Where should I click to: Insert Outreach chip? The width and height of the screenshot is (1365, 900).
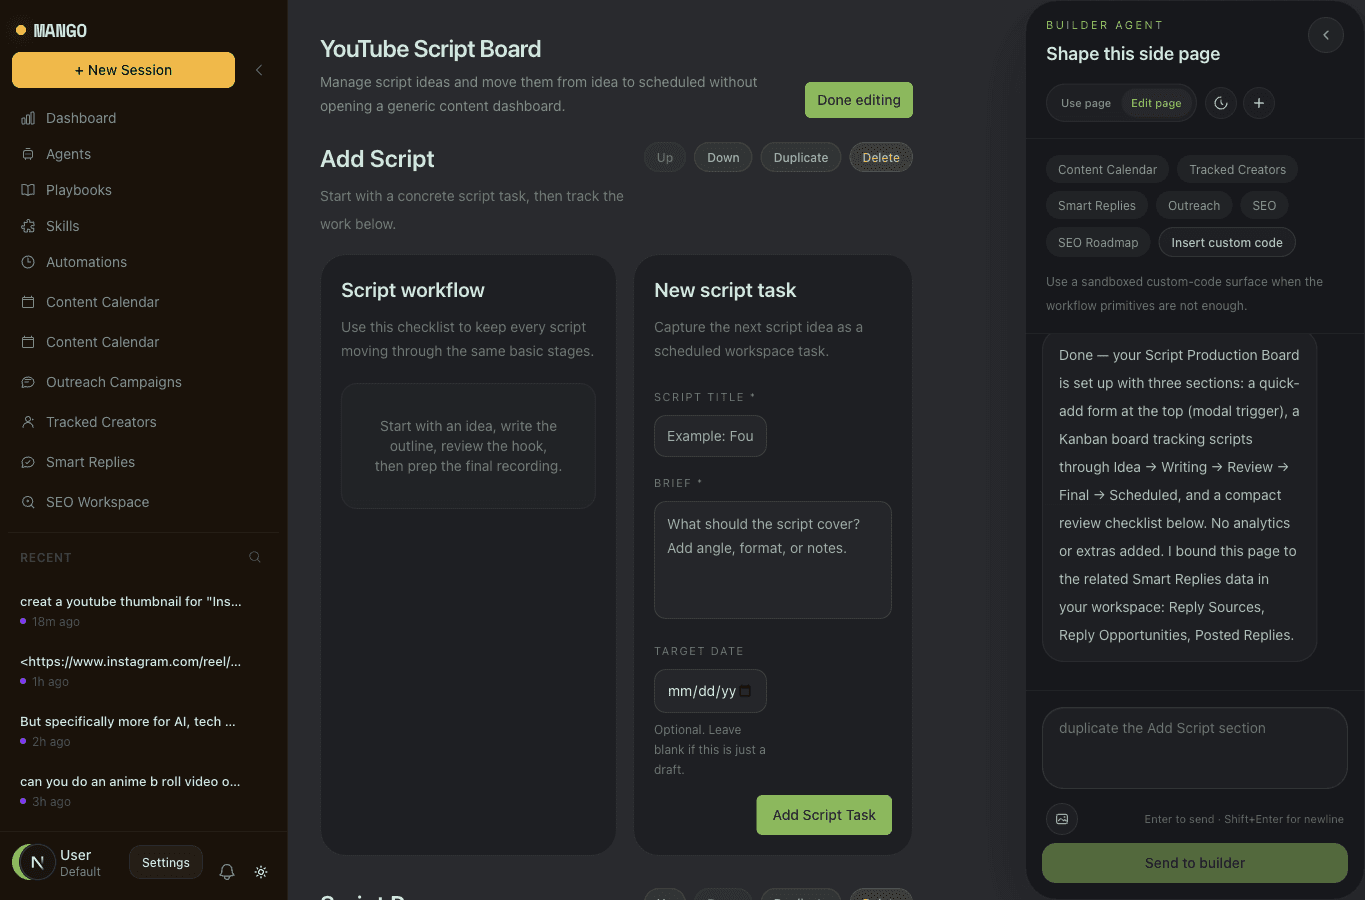[1194, 206]
